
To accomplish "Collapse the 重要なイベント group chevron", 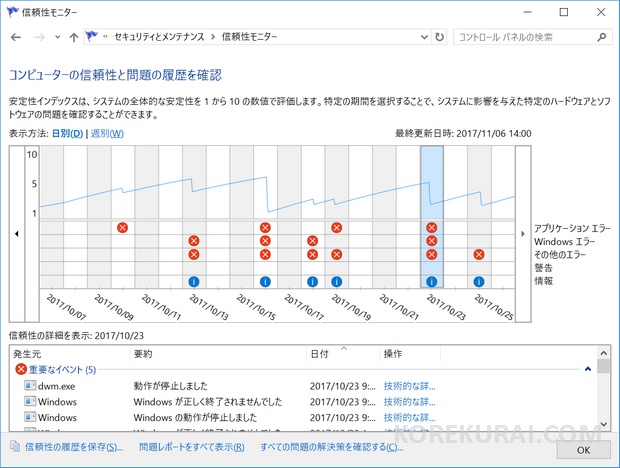I will pos(588,369).
